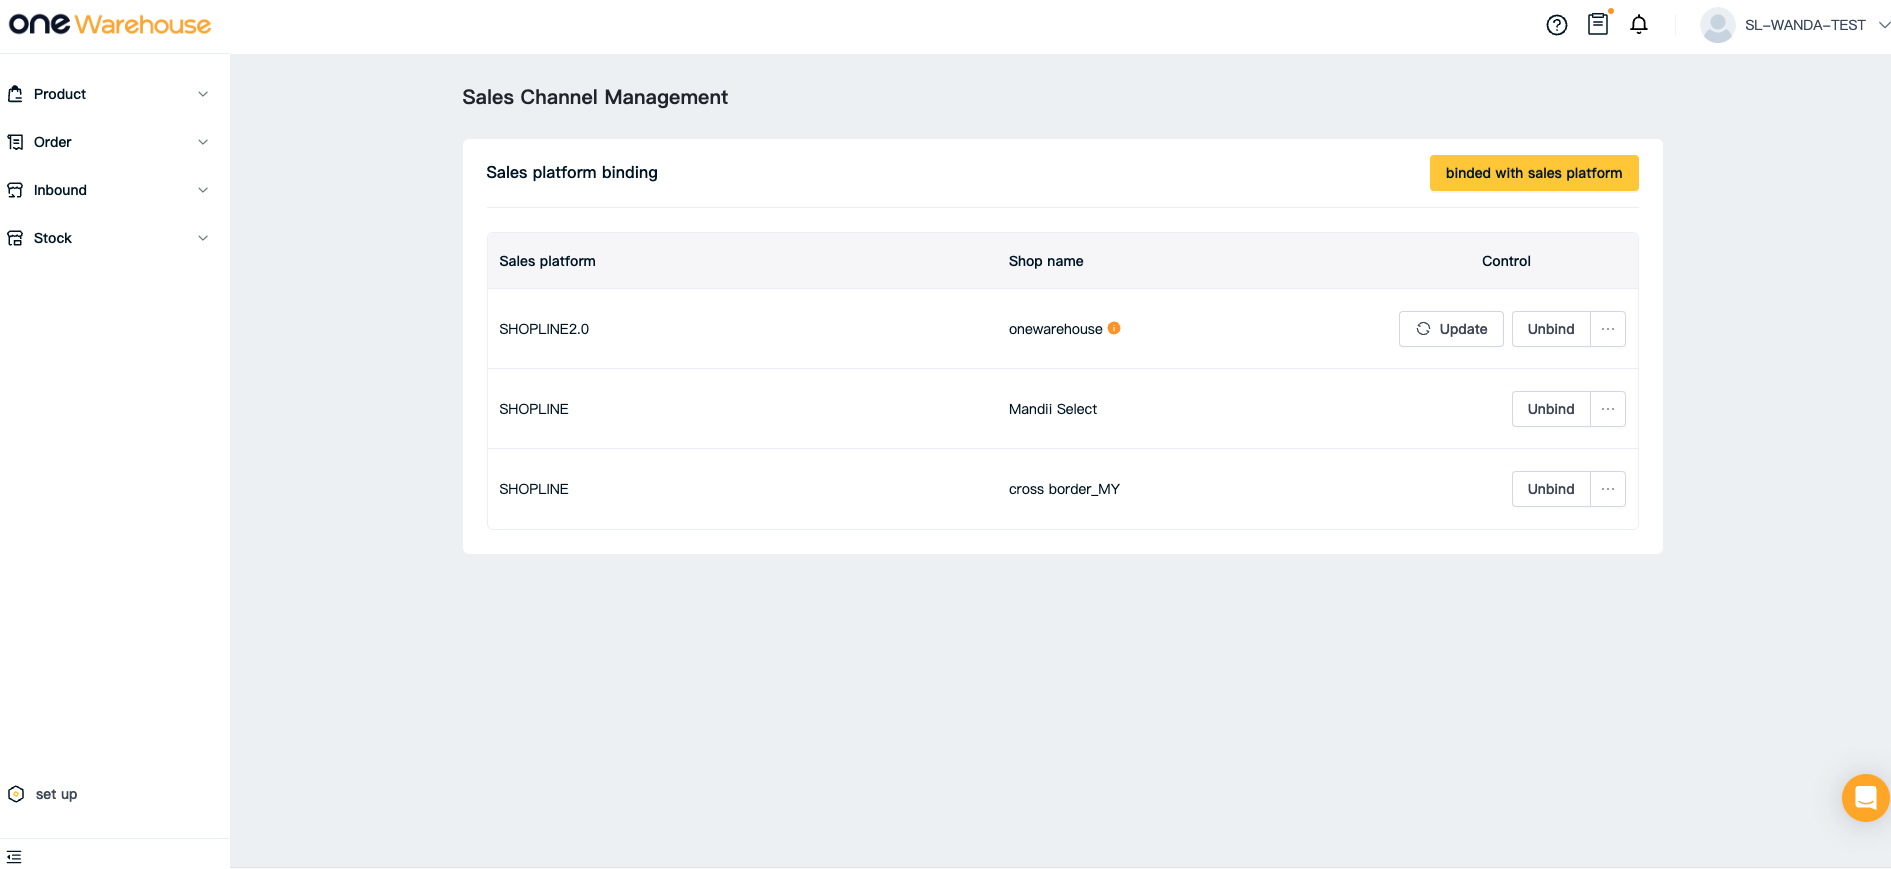Click the Mandii Select shop name
This screenshot has width=1891, height=869.
1052,409
